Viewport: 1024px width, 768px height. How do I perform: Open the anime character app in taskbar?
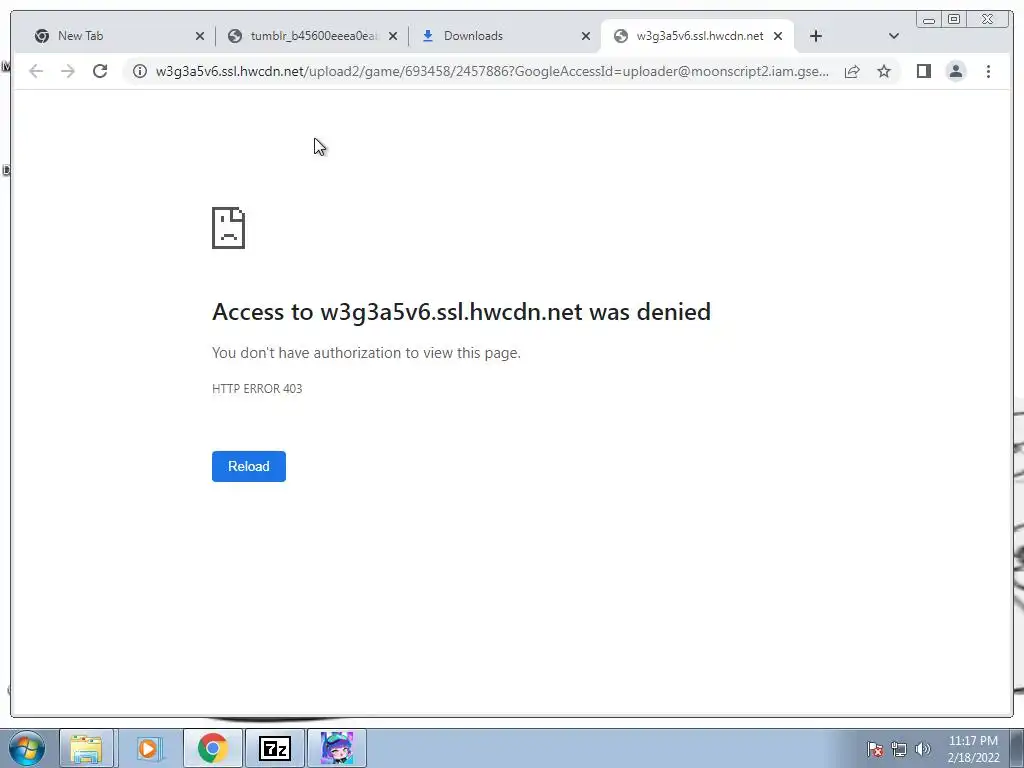[337, 748]
